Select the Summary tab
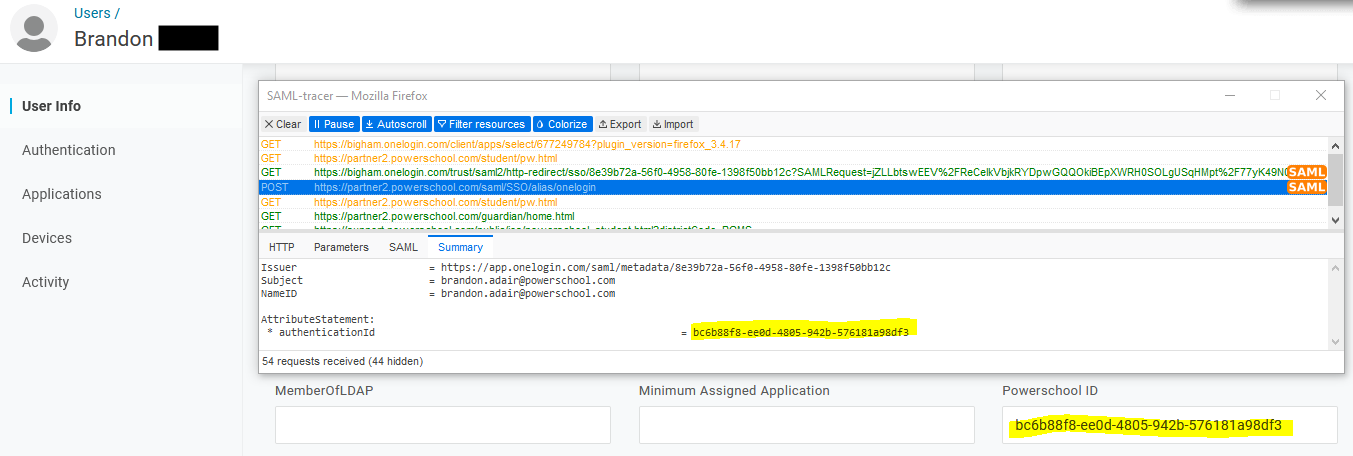The height and width of the screenshot is (456, 1353). point(460,247)
